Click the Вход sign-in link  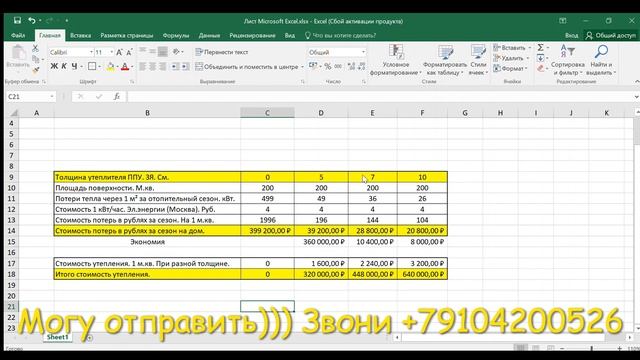tap(571, 36)
